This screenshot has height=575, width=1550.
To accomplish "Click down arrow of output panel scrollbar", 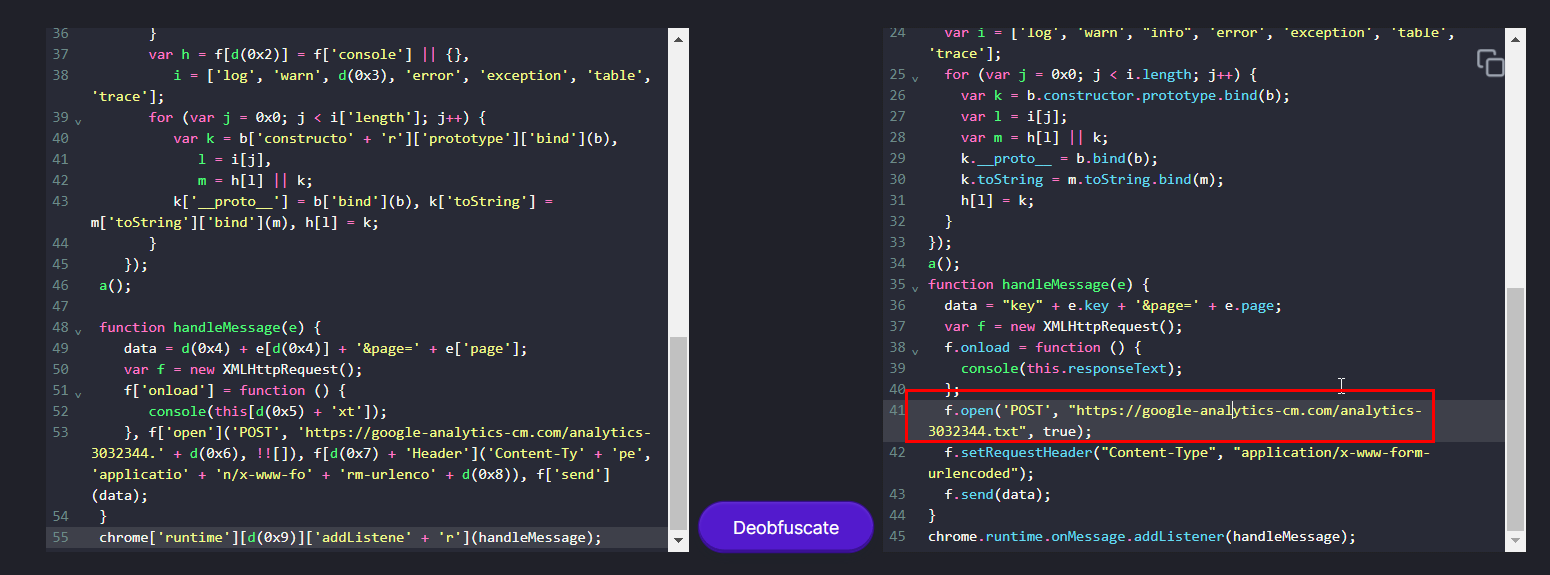I will 1516,541.
